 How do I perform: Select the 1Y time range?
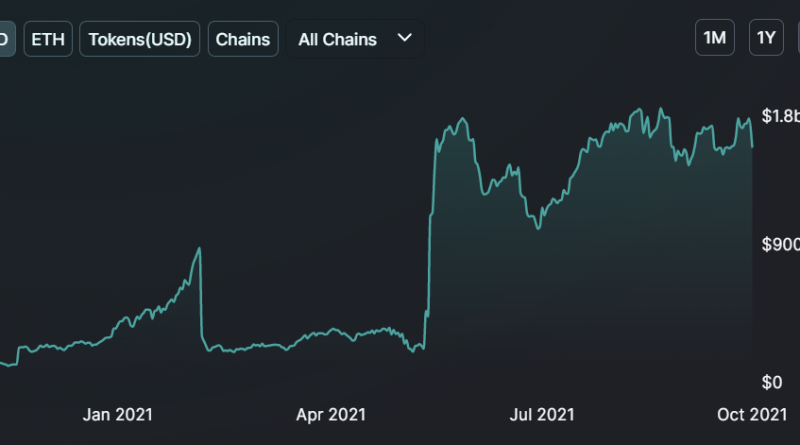click(x=766, y=38)
